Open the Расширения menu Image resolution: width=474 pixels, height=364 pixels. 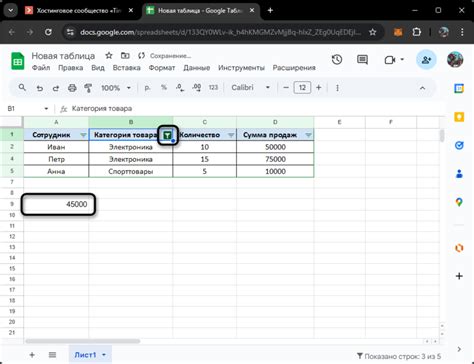click(x=294, y=68)
